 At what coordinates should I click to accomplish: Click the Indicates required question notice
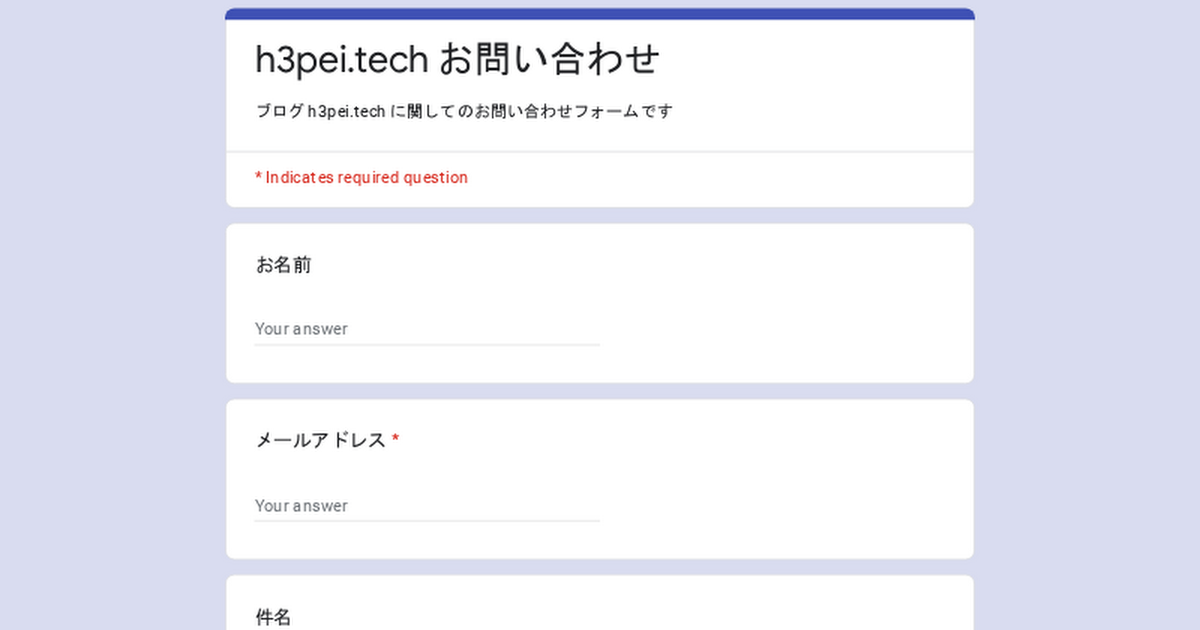pyautogui.click(x=361, y=178)
